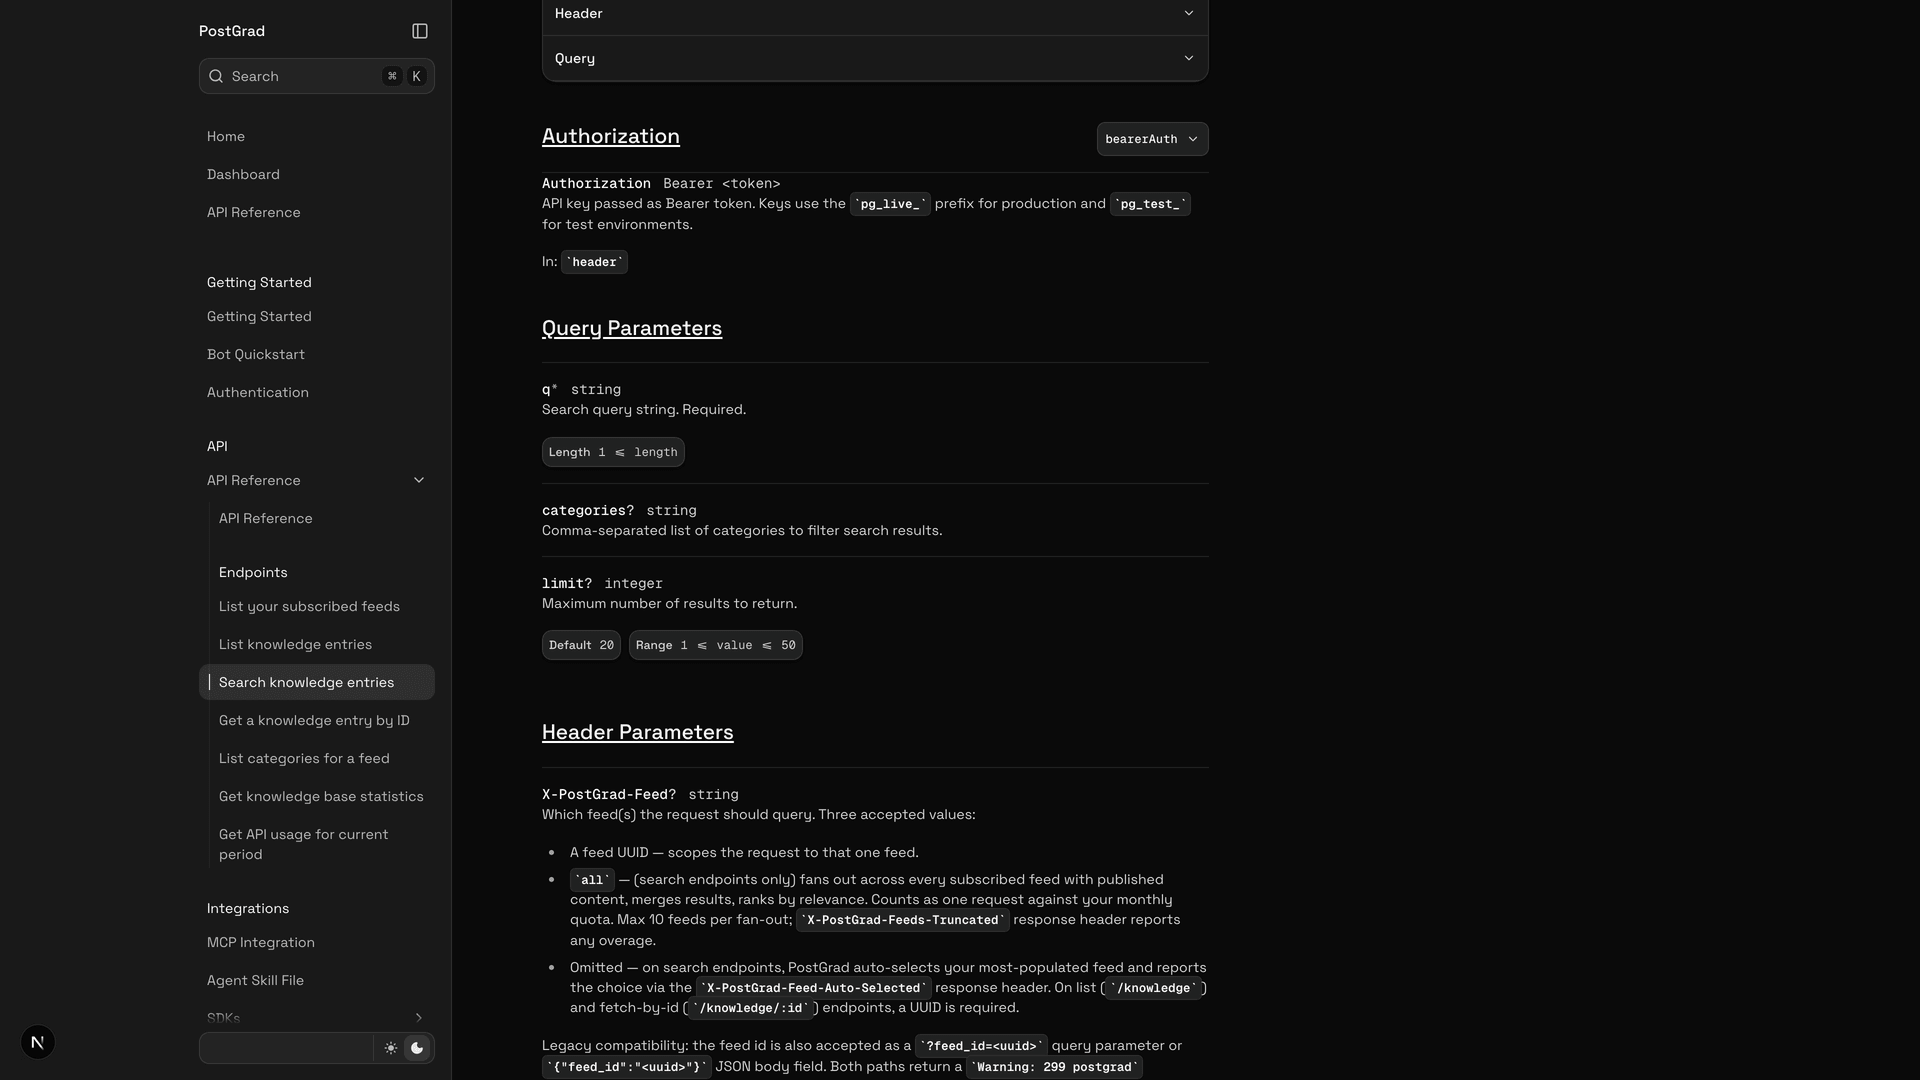Click the Range 1 ≤ value ≤ 50 badge
Viewport: 1920px width, 1080px height.
click(716, 645)
